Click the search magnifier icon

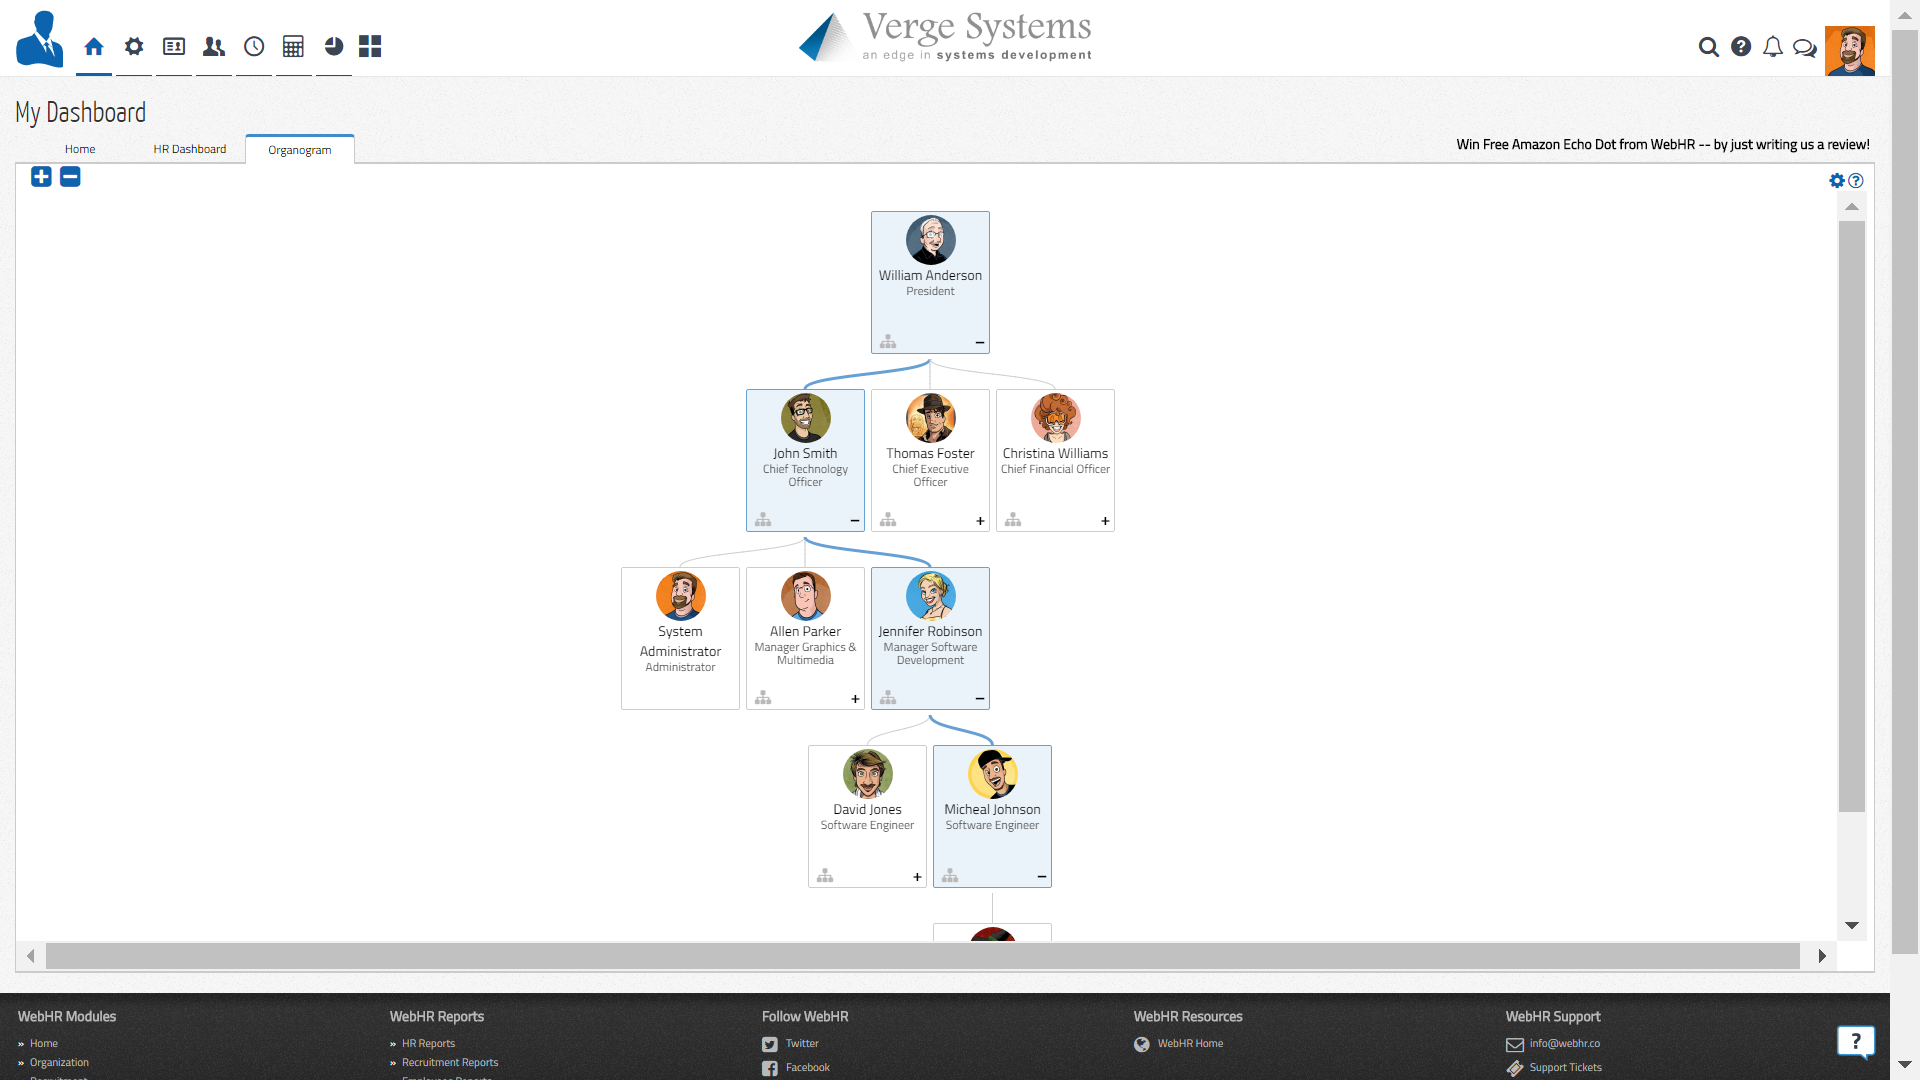1709,47
